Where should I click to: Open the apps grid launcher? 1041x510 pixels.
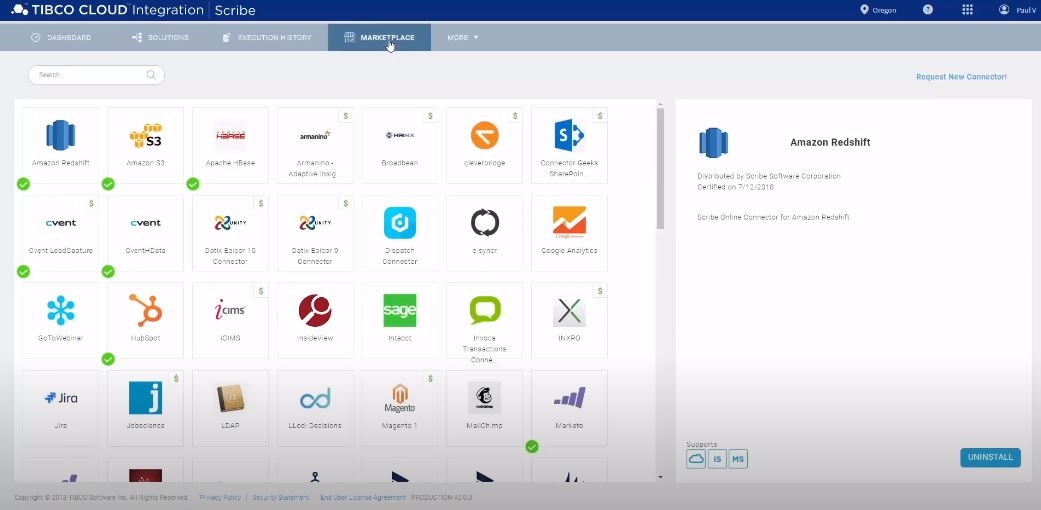pyautogui.click(x=967, y=9)
